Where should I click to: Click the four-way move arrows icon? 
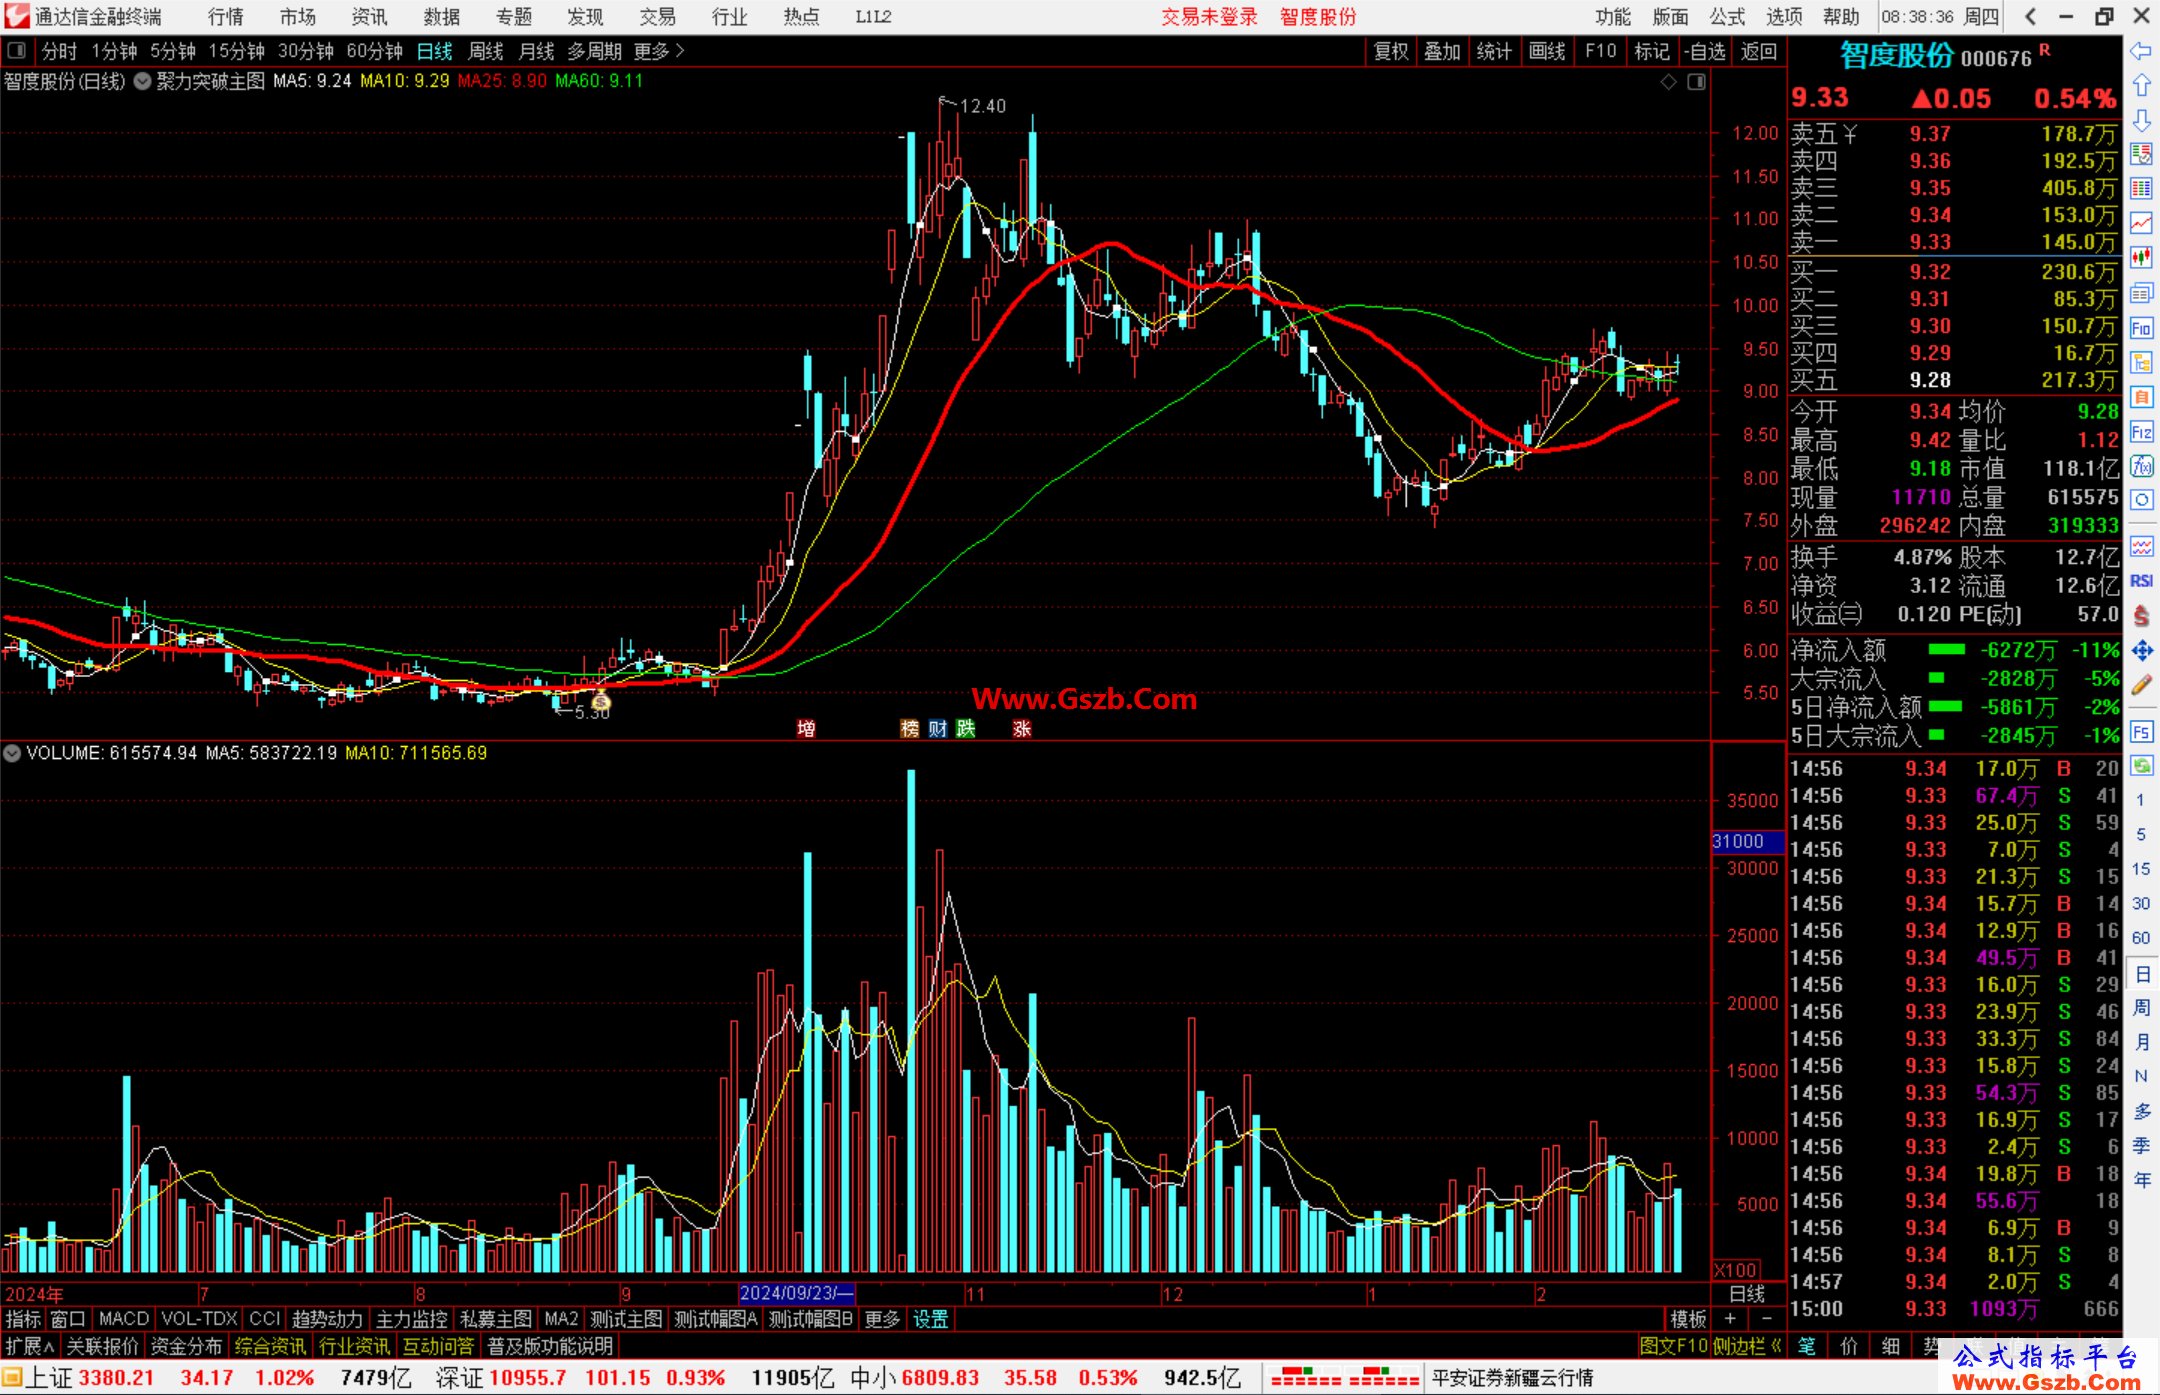click(2141, 651)
